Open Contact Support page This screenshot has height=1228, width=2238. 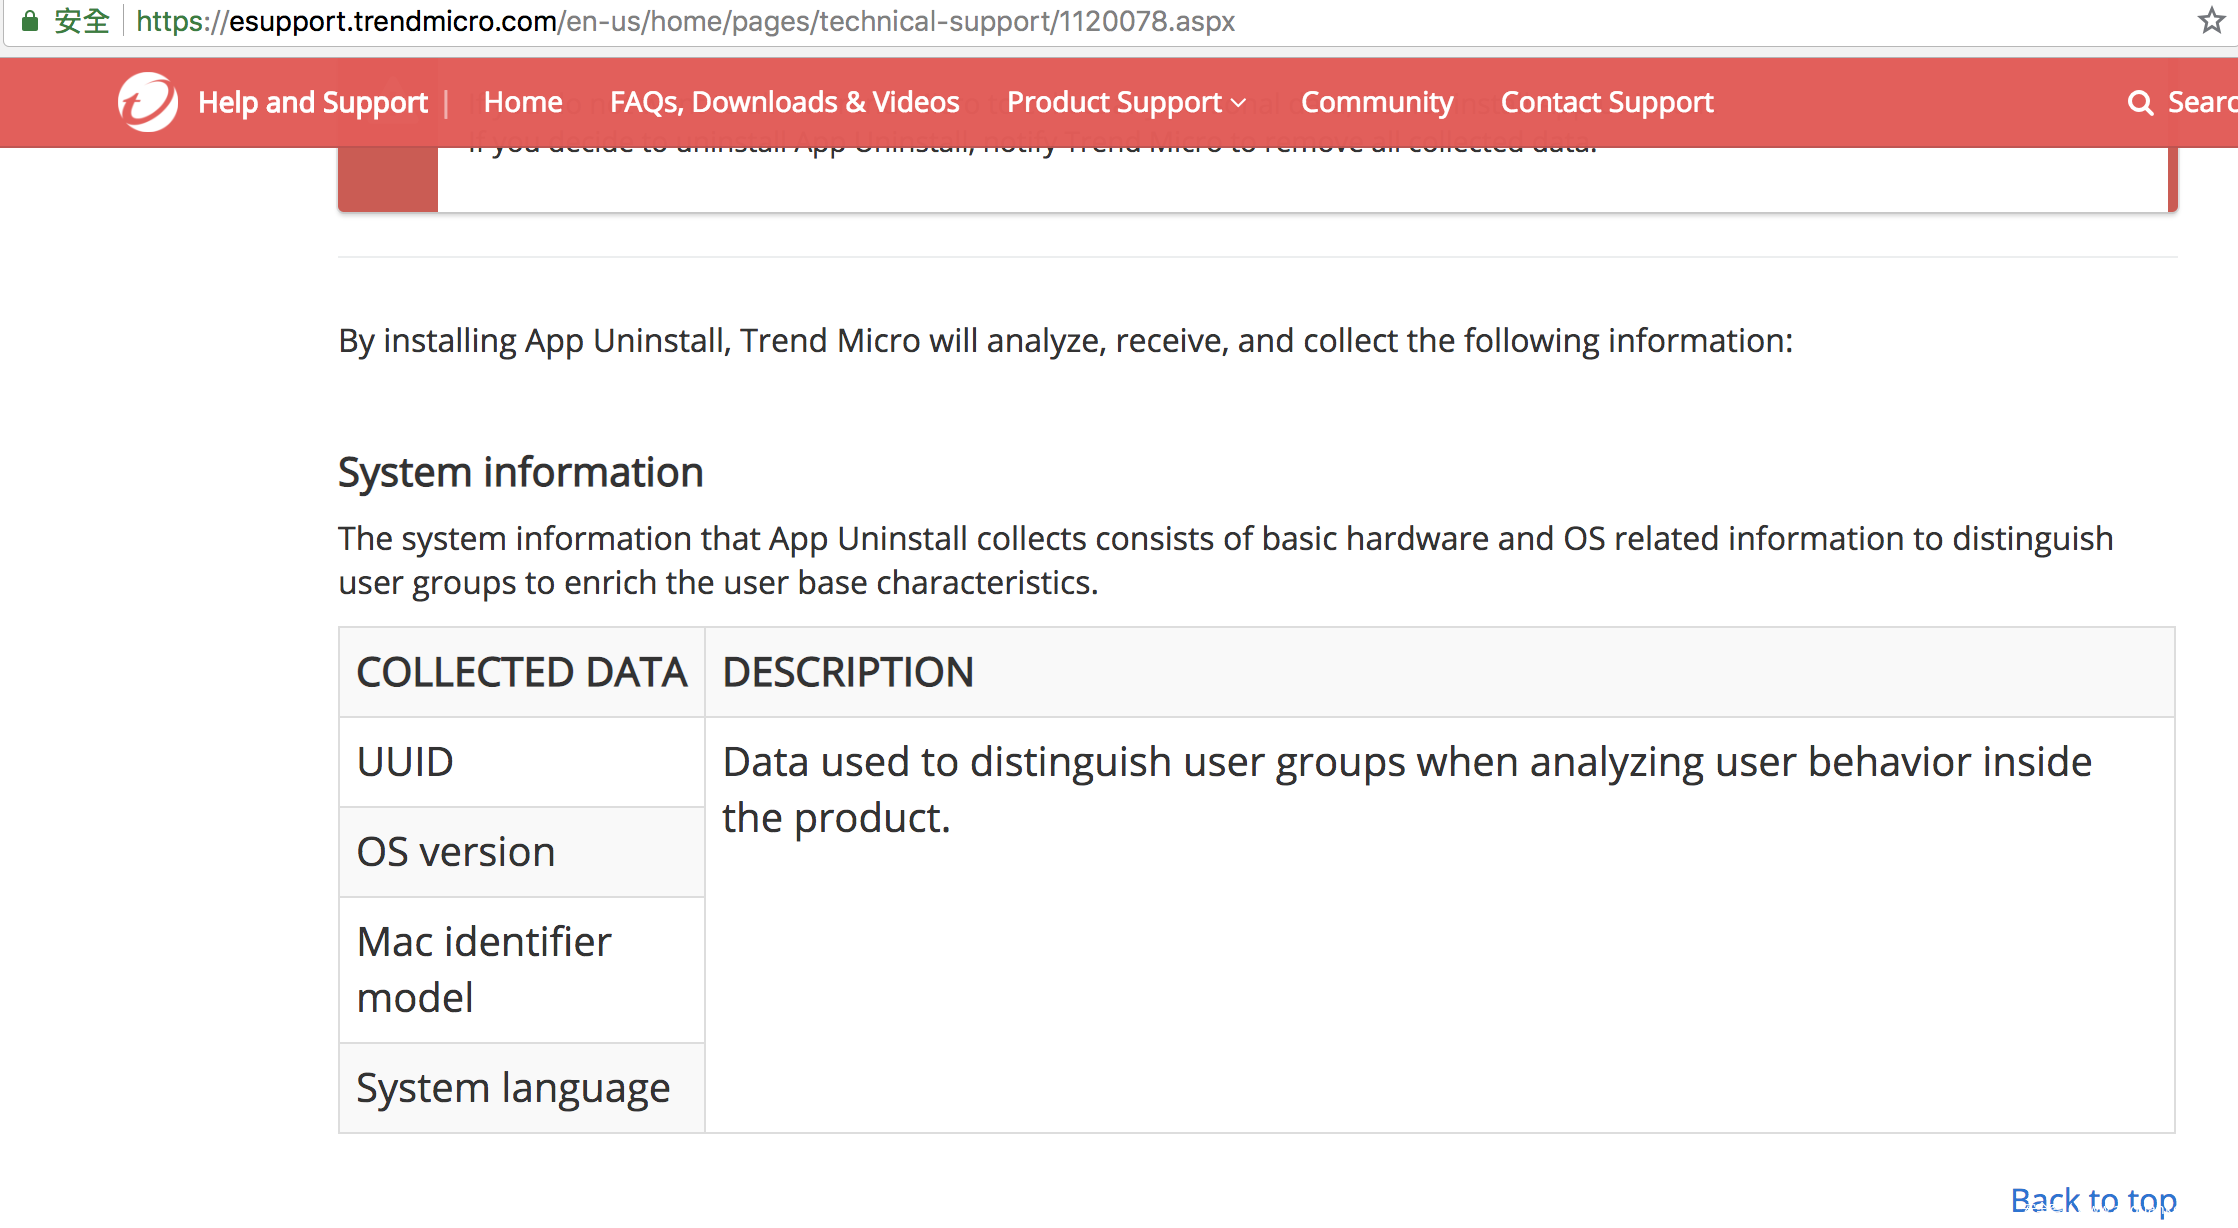click(1607, 102)
